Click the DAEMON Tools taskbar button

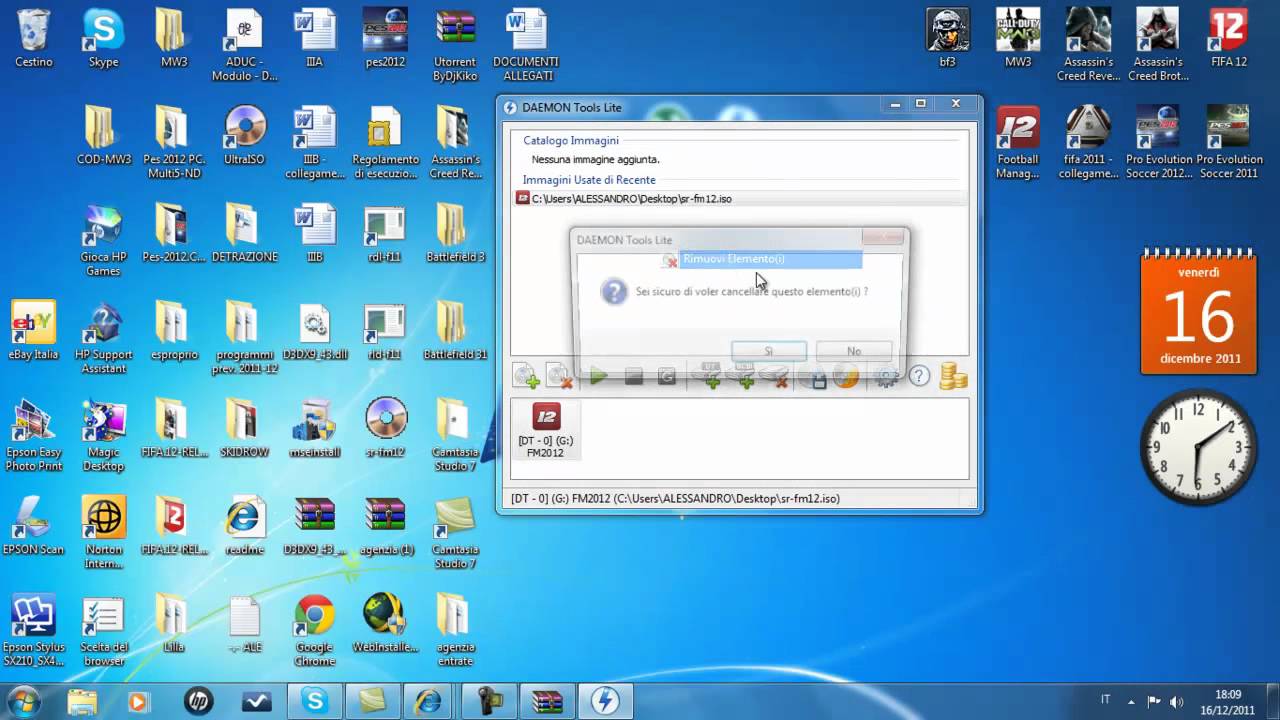[604, 702]
